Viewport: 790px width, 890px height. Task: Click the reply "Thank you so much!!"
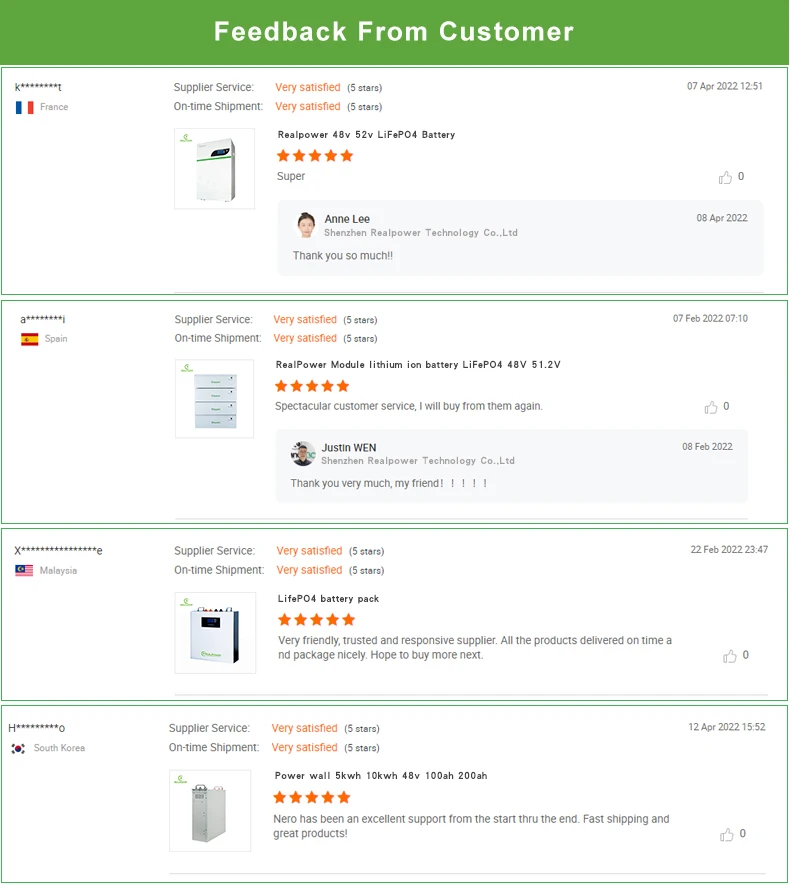point(343,255)
